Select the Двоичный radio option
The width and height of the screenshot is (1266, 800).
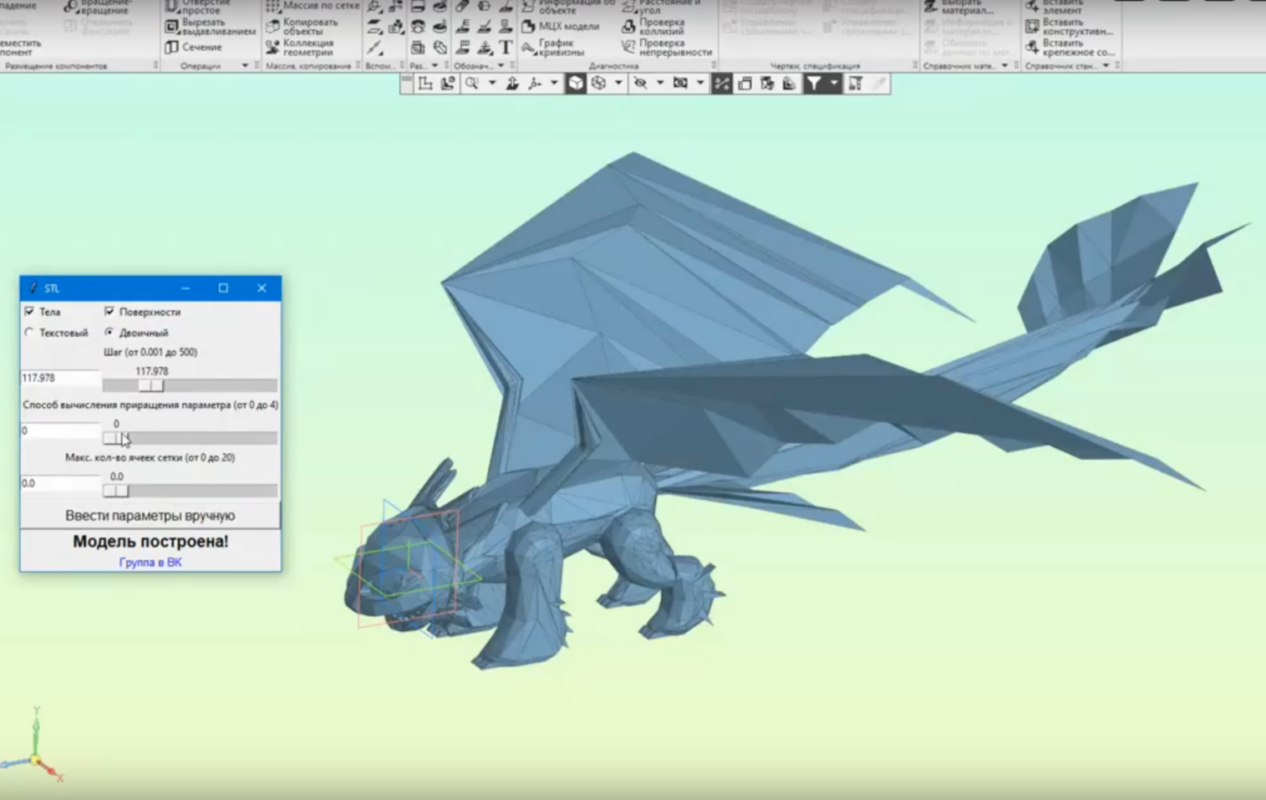coord(109,332)
